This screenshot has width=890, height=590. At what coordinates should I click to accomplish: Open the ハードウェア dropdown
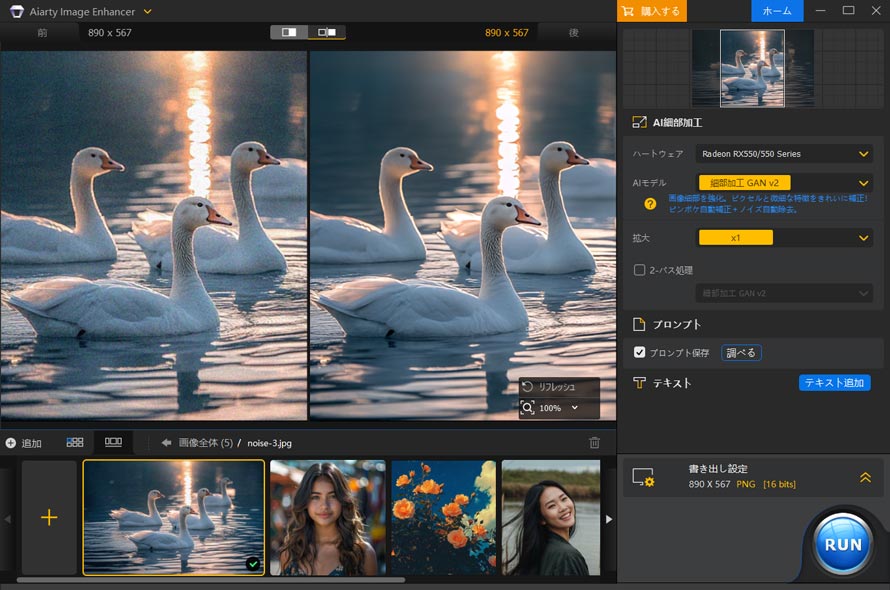point(783,154)
